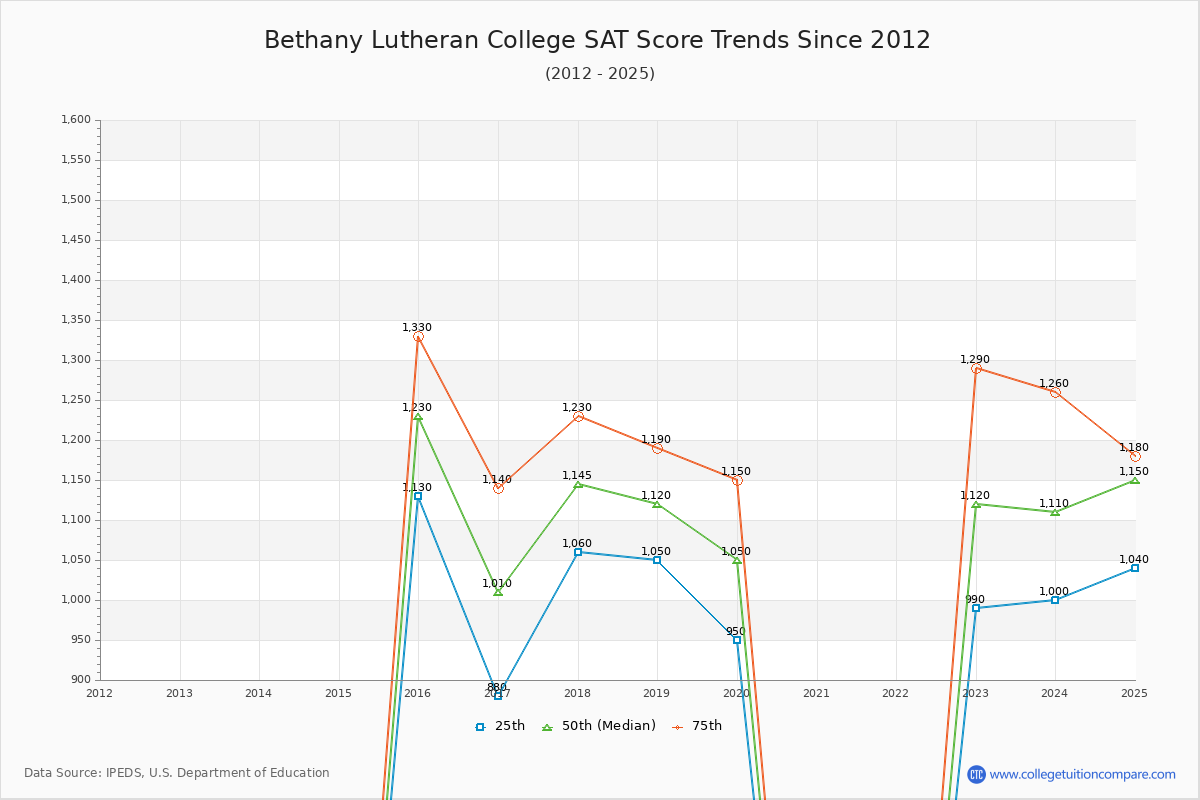Select the 2016 75th percentile point 1,330

418,337
